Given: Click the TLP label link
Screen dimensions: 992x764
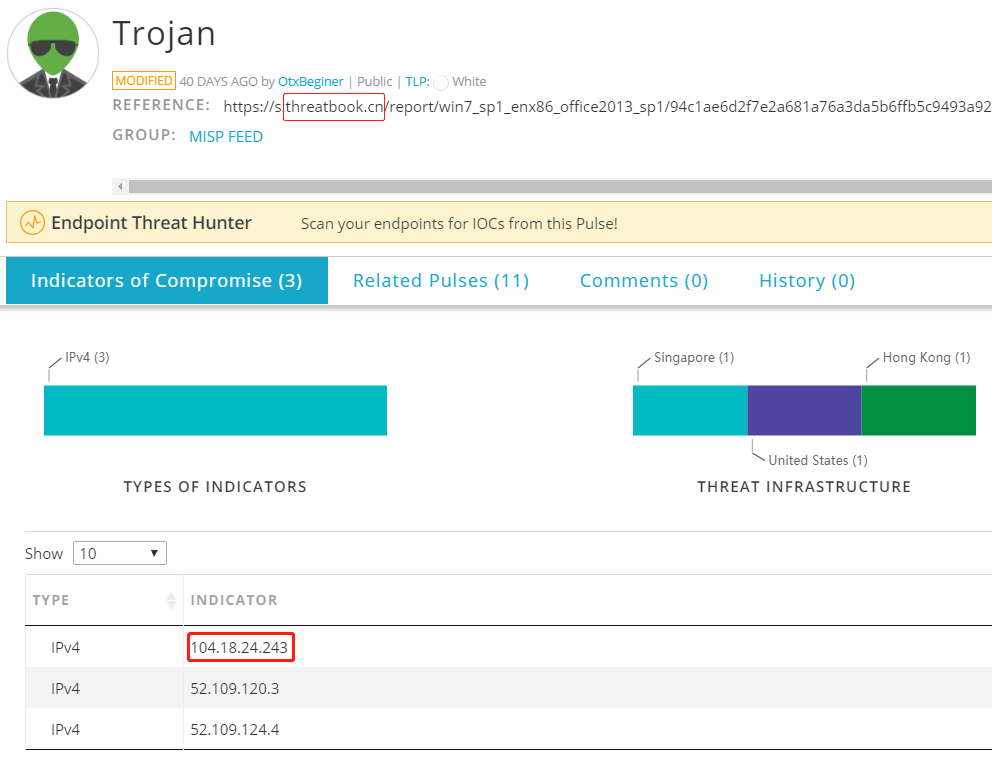Looking at the screenshot, I should click(417, 82).
